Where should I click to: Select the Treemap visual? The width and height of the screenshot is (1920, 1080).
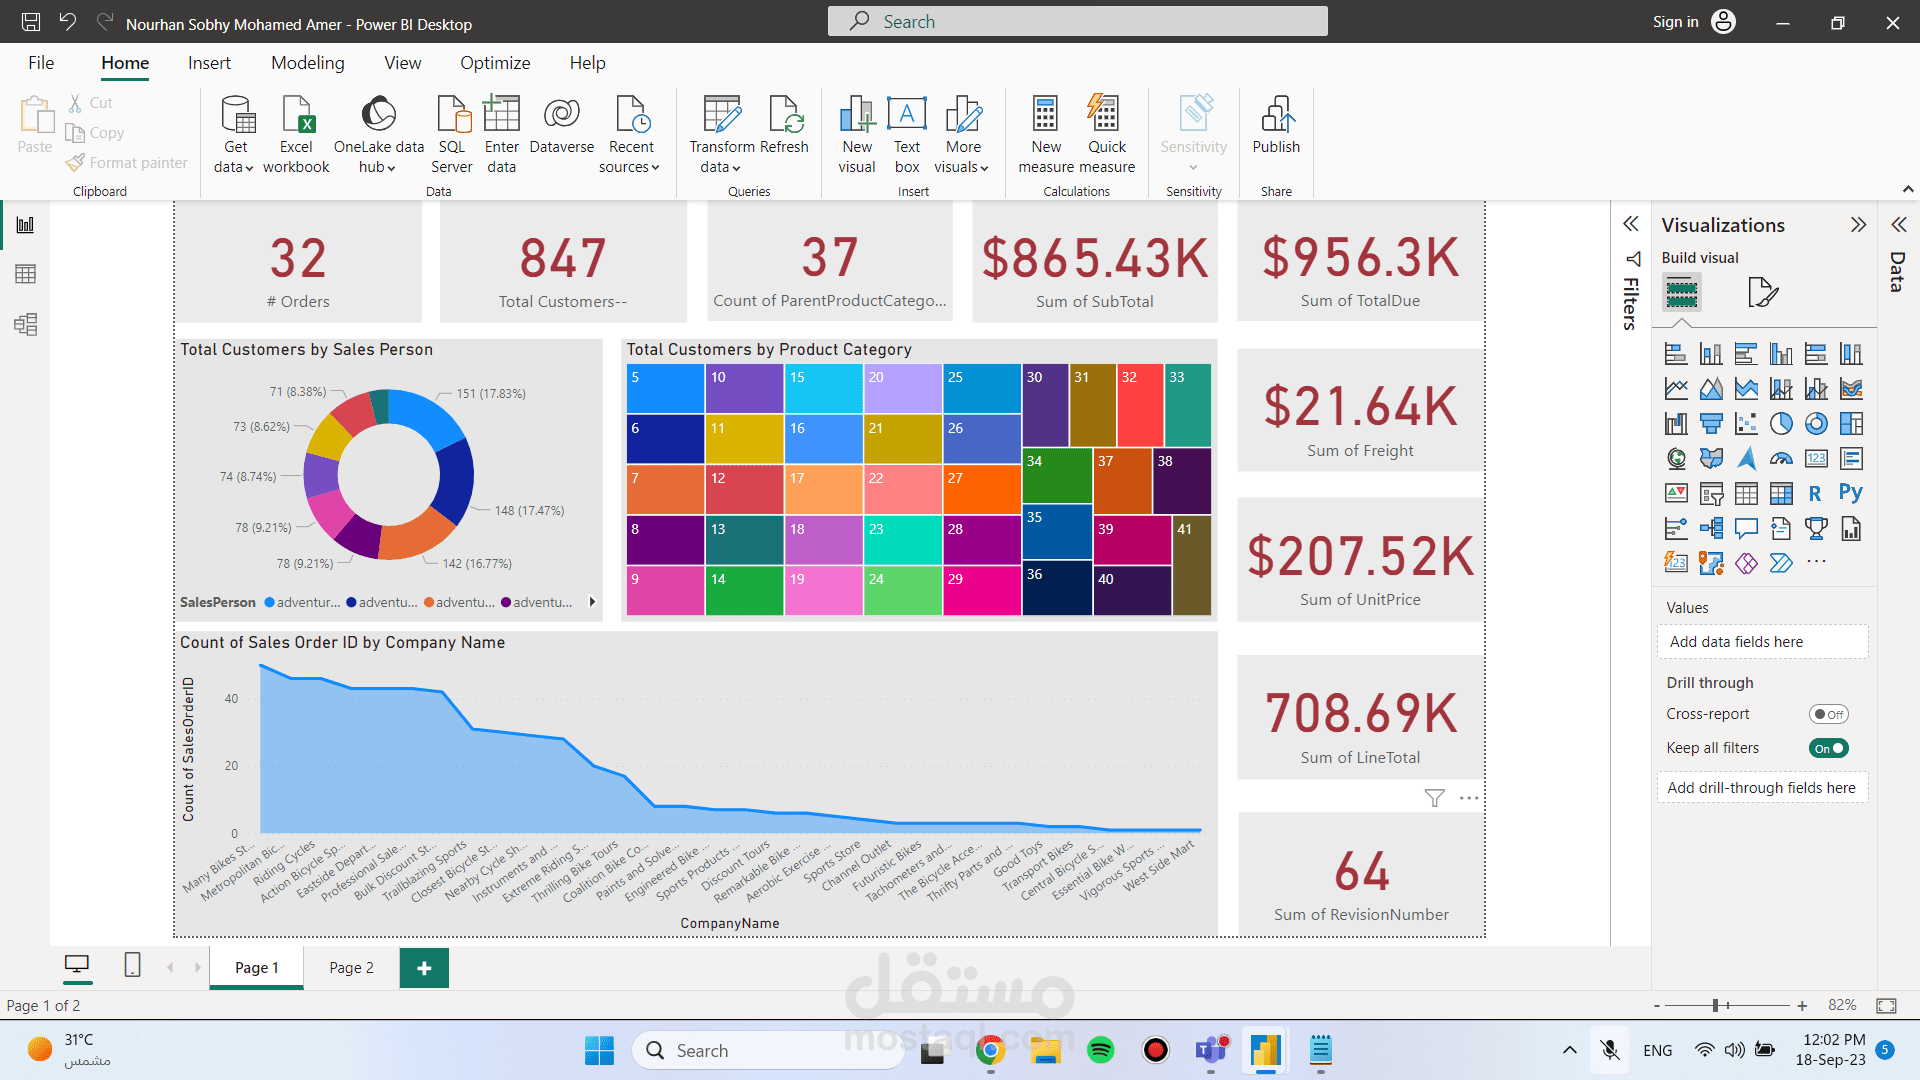click(1851, 424)
